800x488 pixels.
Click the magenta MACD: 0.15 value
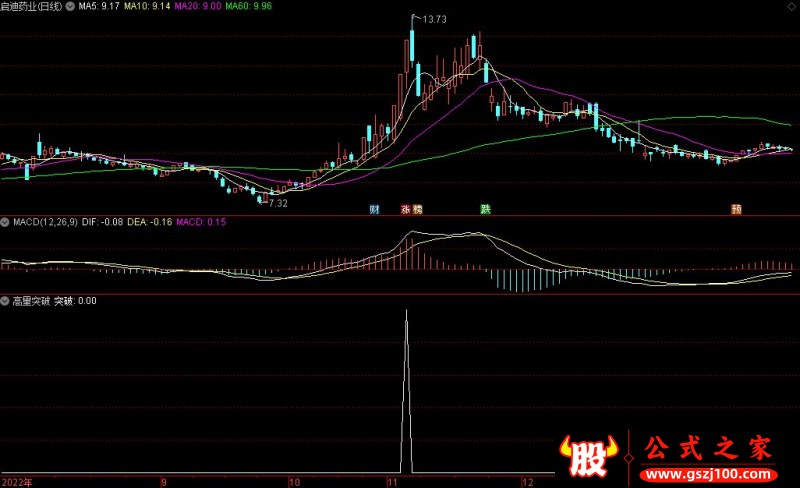point(201,222)
